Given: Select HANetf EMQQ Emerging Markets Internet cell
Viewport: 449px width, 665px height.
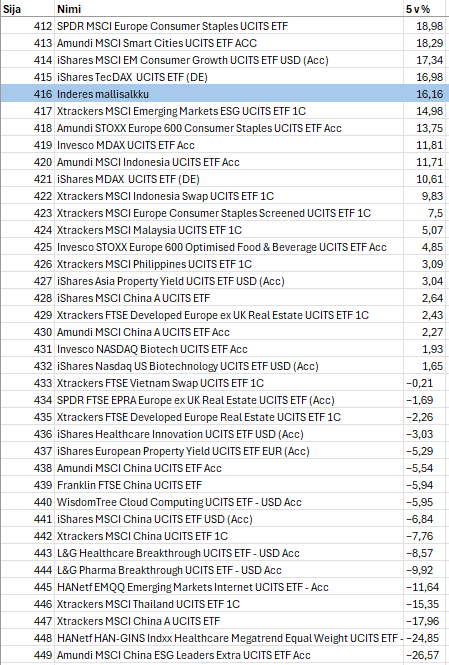Looking at the screenshot, I should [x=229, y=587].
